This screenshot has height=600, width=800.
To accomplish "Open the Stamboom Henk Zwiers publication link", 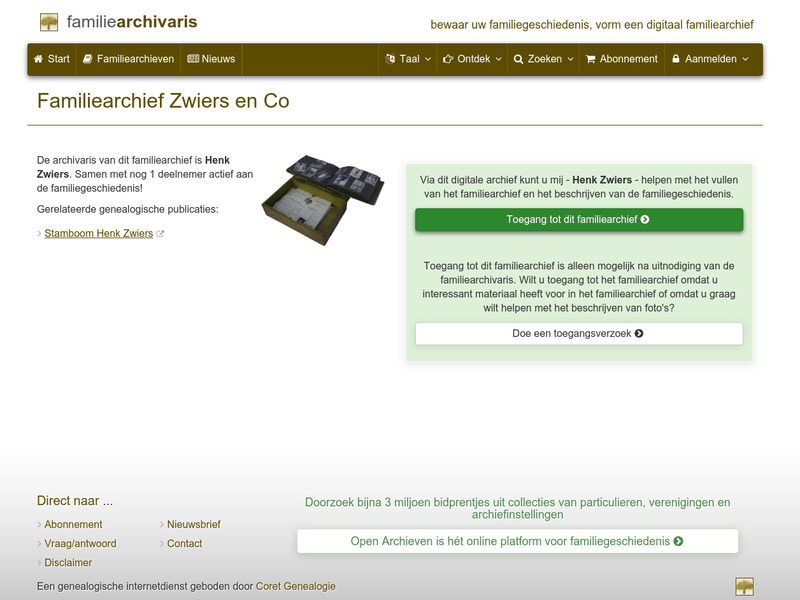I will [97, 233].
